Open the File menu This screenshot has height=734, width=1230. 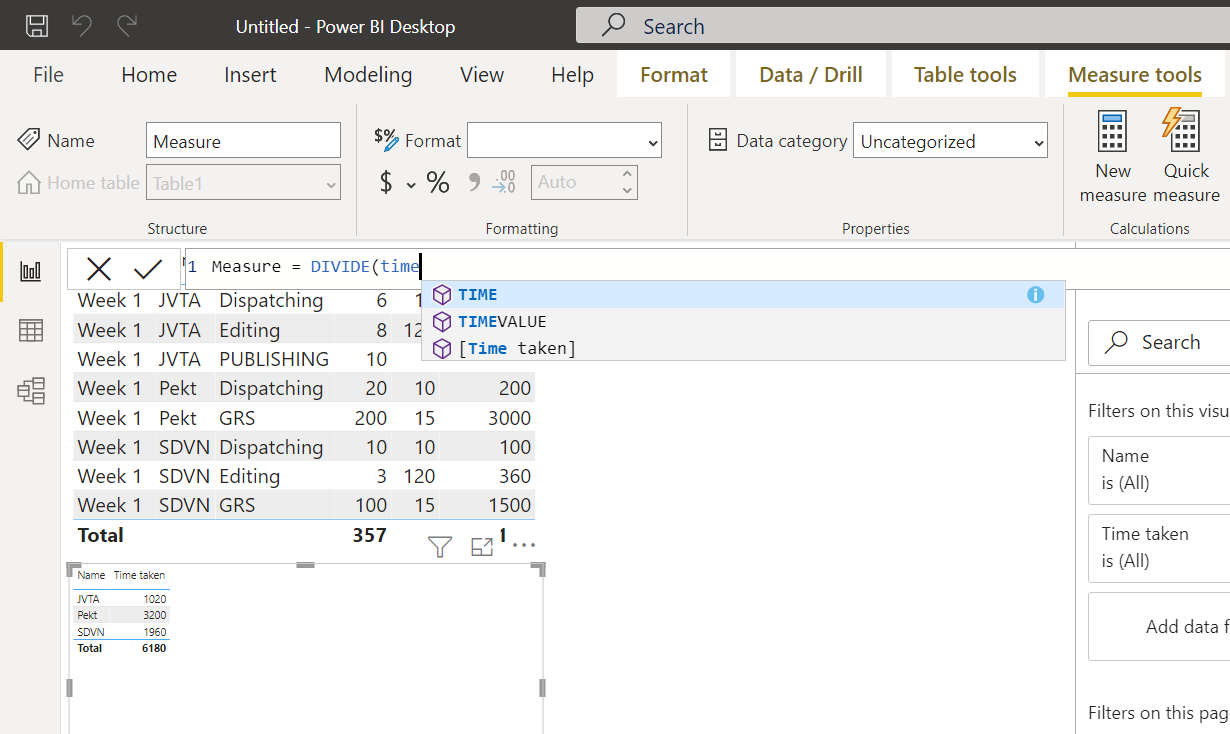tap(48, 75)
